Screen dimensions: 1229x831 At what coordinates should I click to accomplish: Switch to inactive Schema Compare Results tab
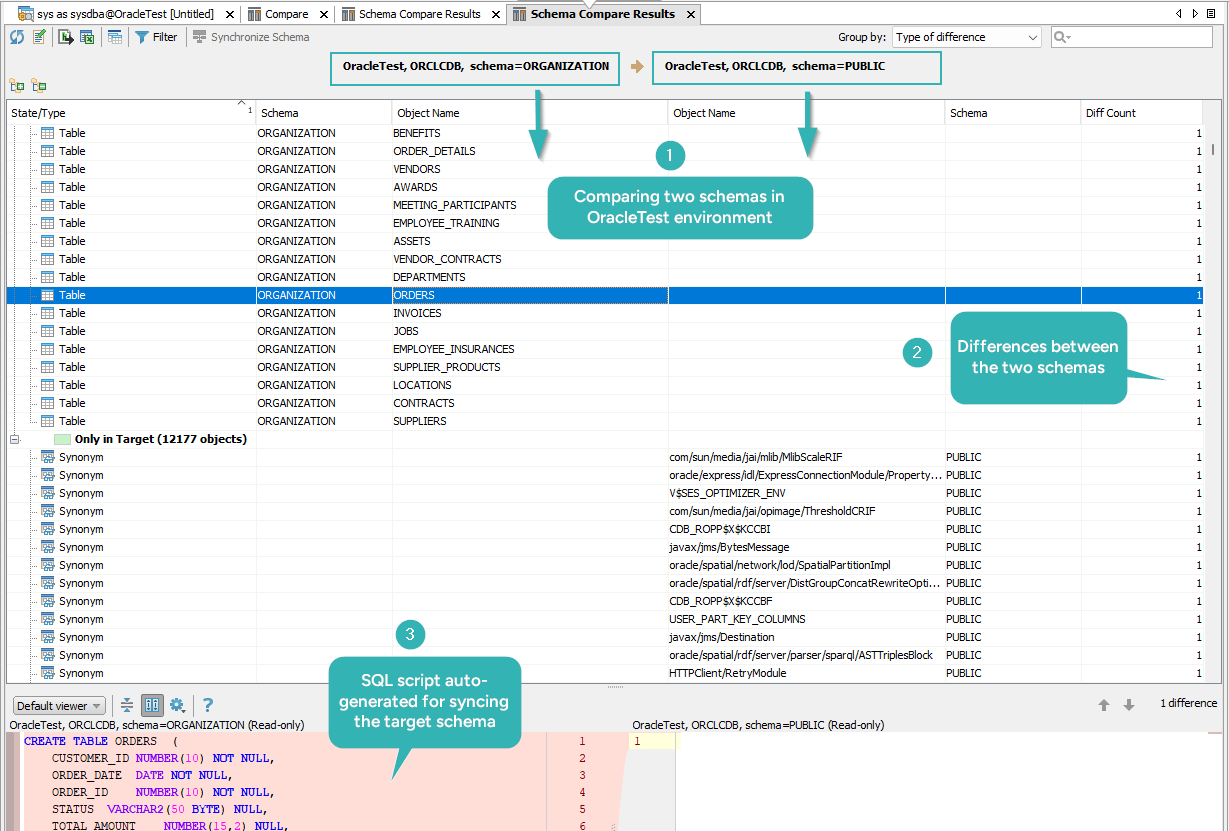pos(419,14)
